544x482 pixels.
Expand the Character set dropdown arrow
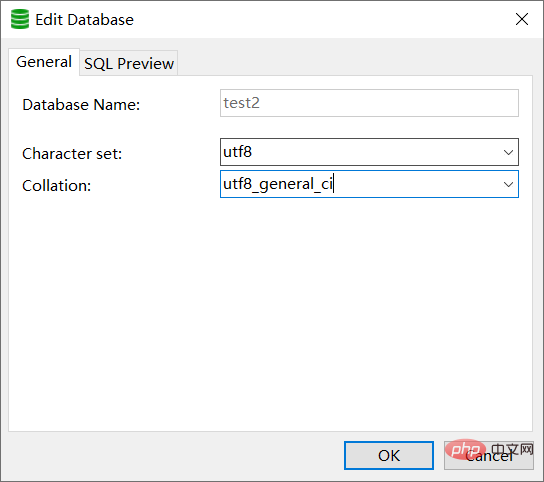click(x=508, y=152)
